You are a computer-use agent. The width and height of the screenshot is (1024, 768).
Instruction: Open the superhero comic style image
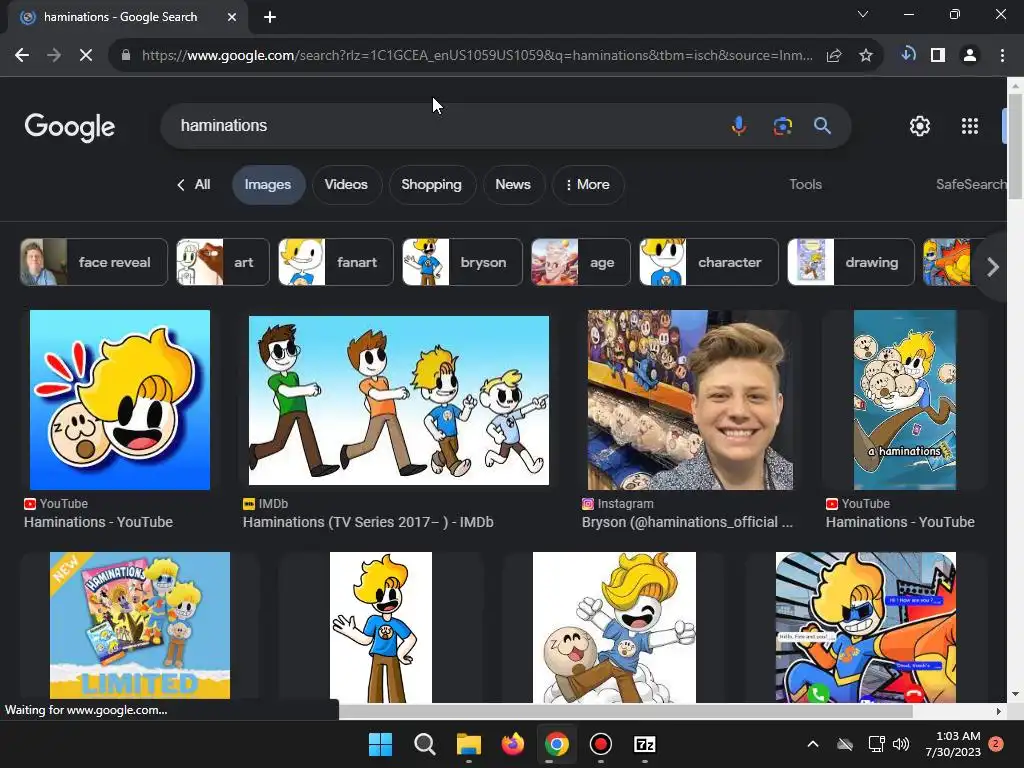[x=865, y=627]
